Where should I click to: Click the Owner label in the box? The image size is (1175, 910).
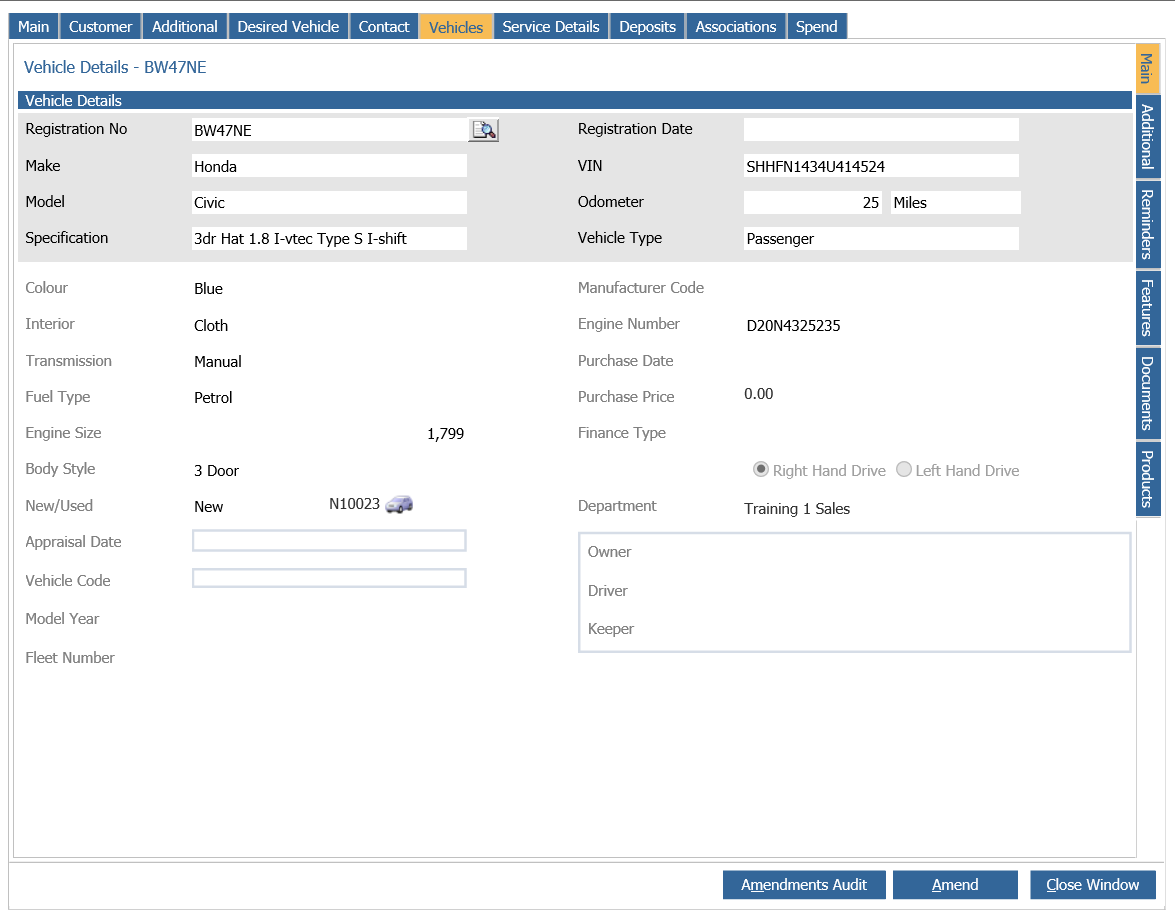(609, 552)
